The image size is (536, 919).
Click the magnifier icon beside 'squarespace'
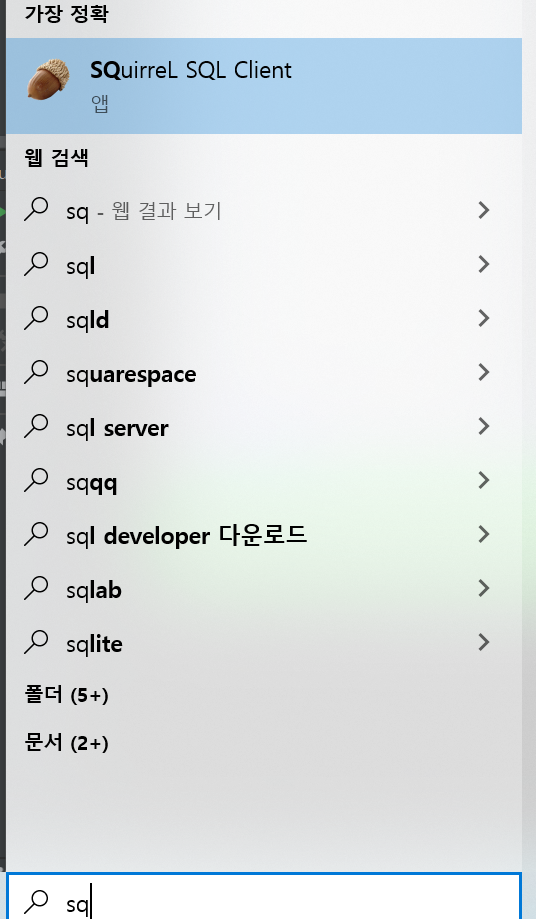coord(36,372)
